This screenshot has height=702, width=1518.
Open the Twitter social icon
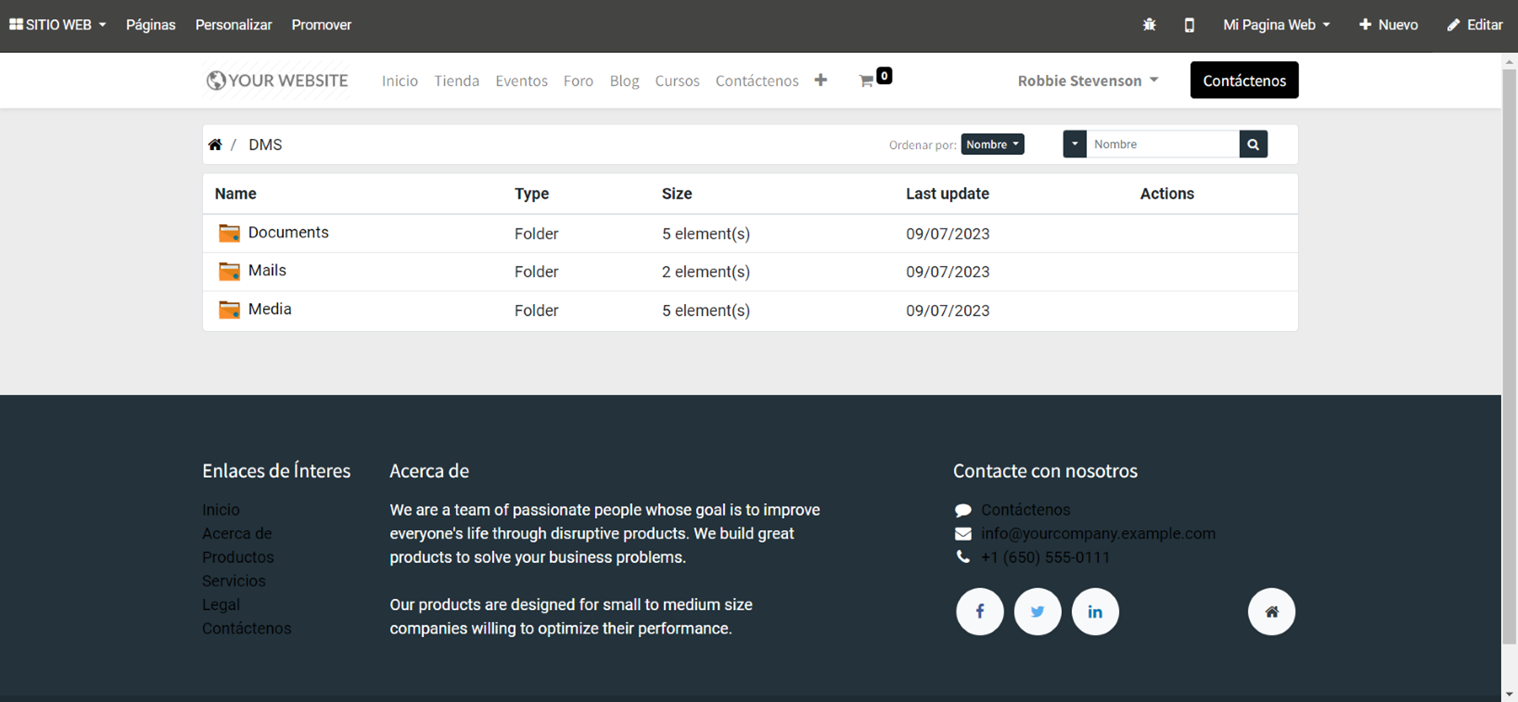point(1037,611)
